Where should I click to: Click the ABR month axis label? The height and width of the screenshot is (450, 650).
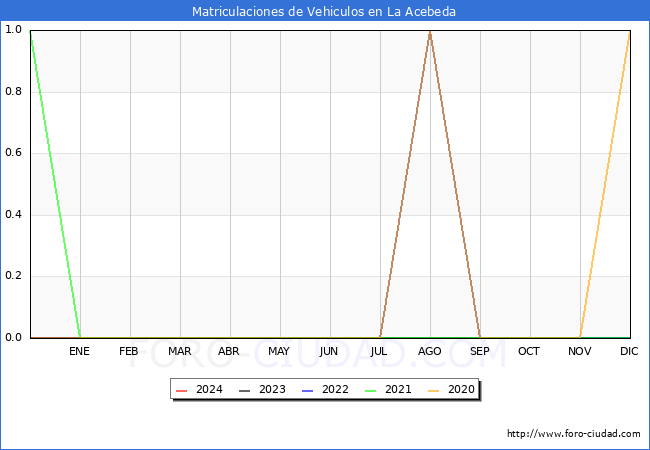pos(229,351)
